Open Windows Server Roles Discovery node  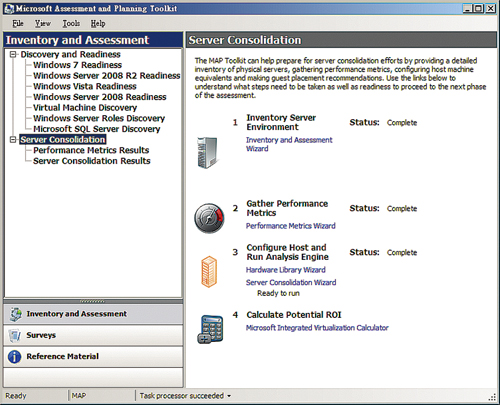99,118
